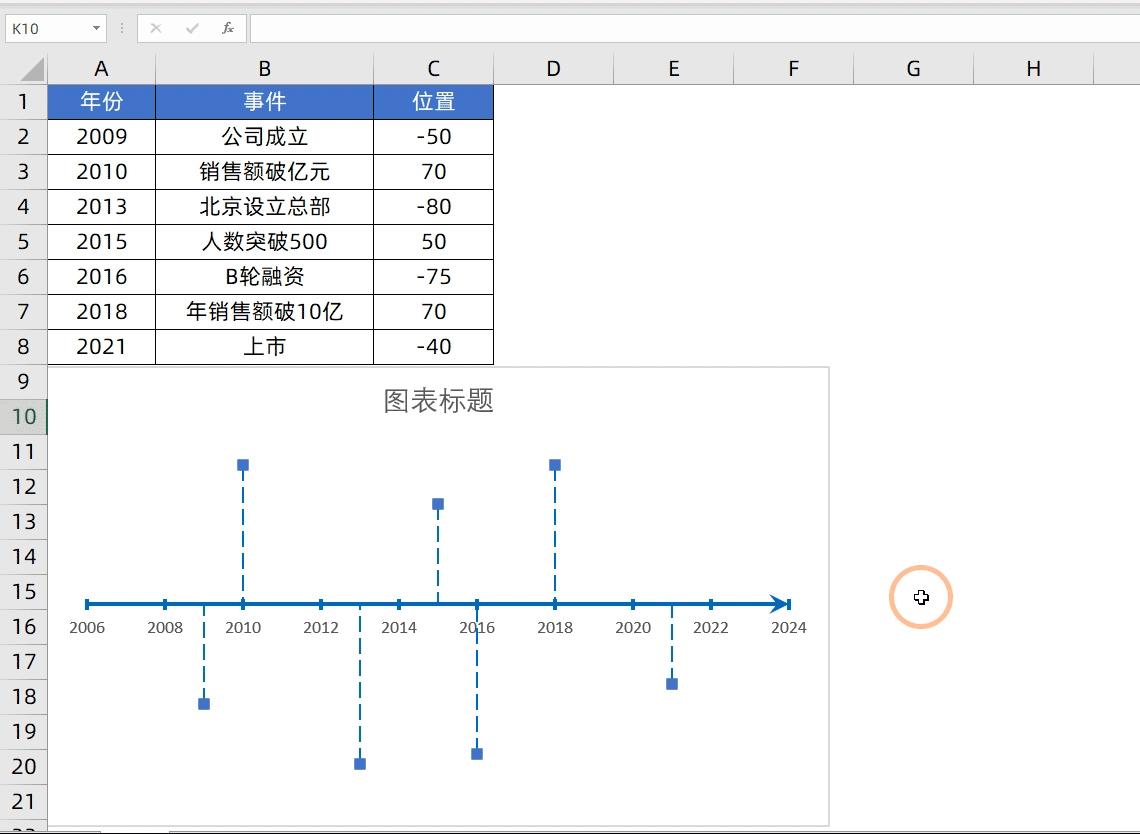Click the vertical dots separator next to Name Box
Viewport: 1140px width, 834px height.
[120, 28]
